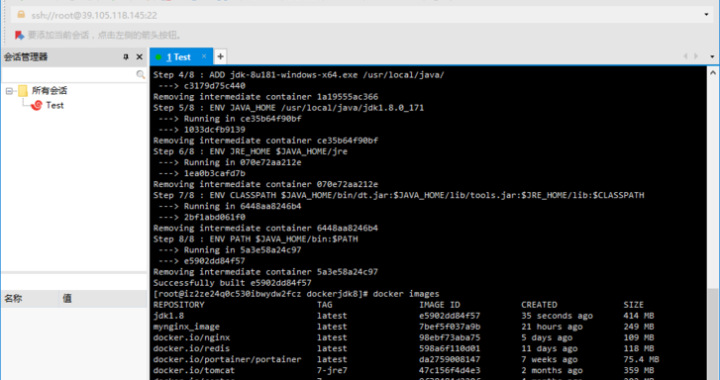
Task: Click "Successfully built e5902dd84f57" line
Action: click(232, 283)
